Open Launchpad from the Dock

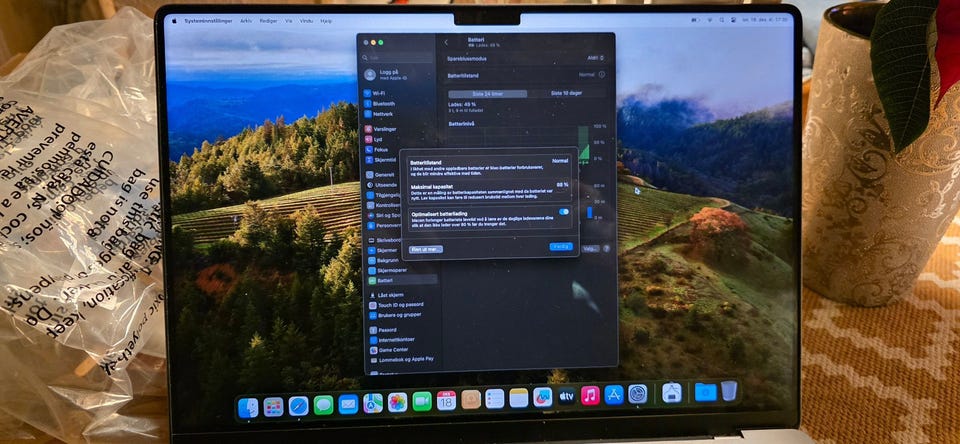click(273, 407)
